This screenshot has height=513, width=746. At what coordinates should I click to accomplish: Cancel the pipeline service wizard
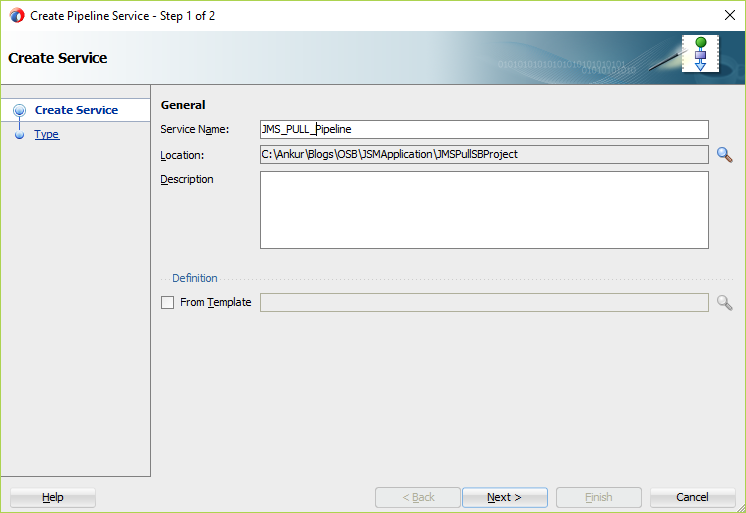(693, 497)
